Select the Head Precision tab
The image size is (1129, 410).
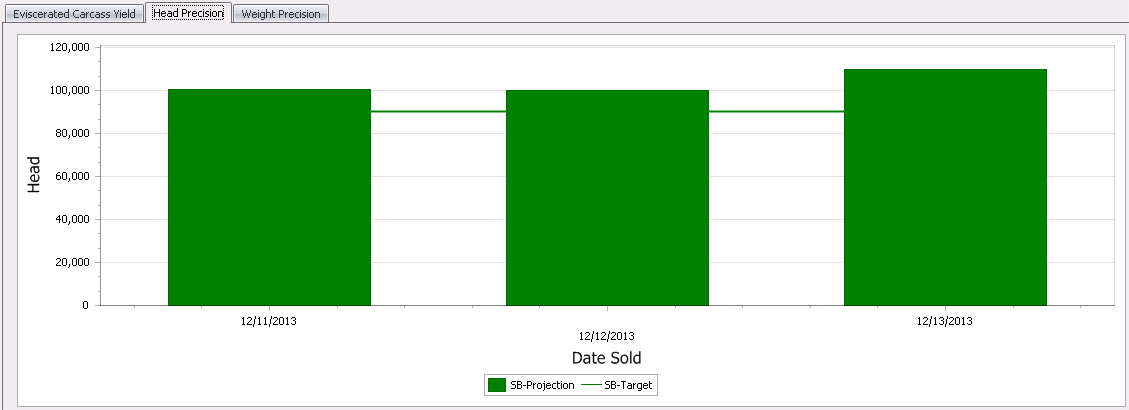pos(188,12)
